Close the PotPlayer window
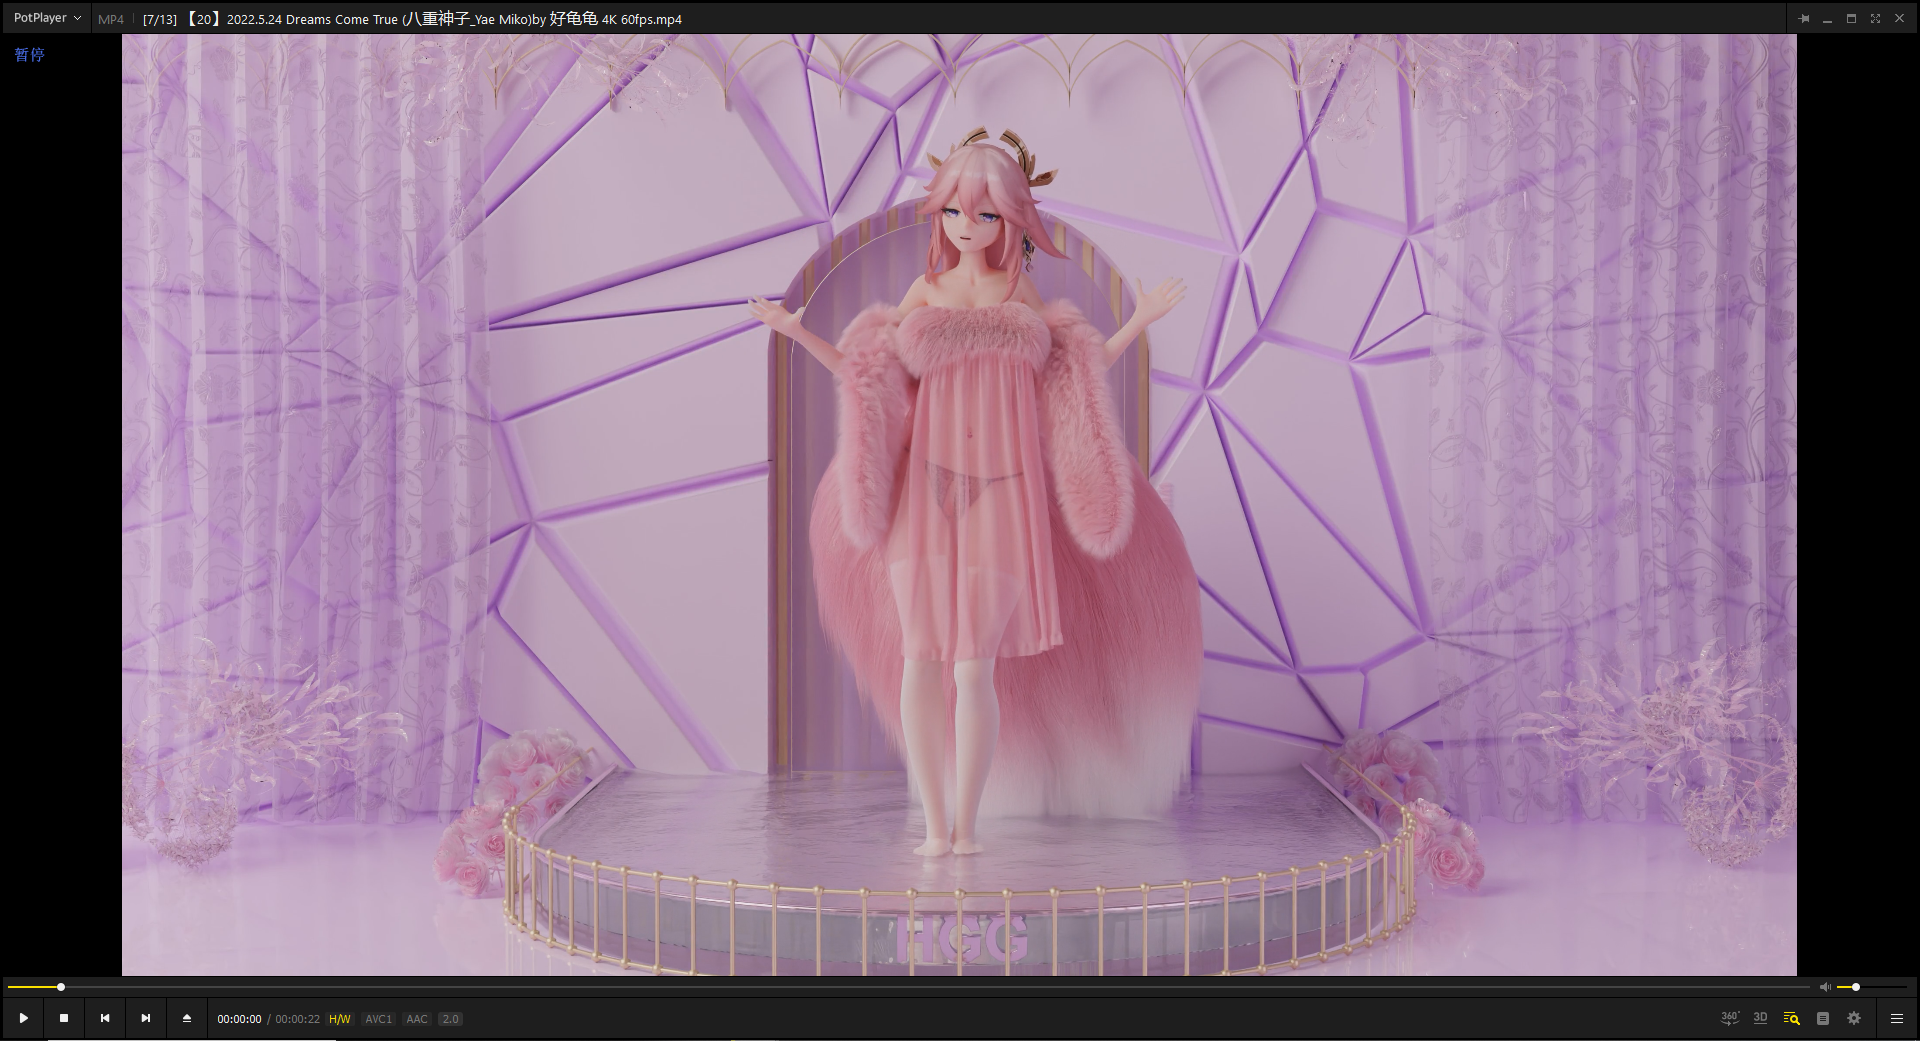This screenshot has width=1920, height=1041. pos(1899,18)
